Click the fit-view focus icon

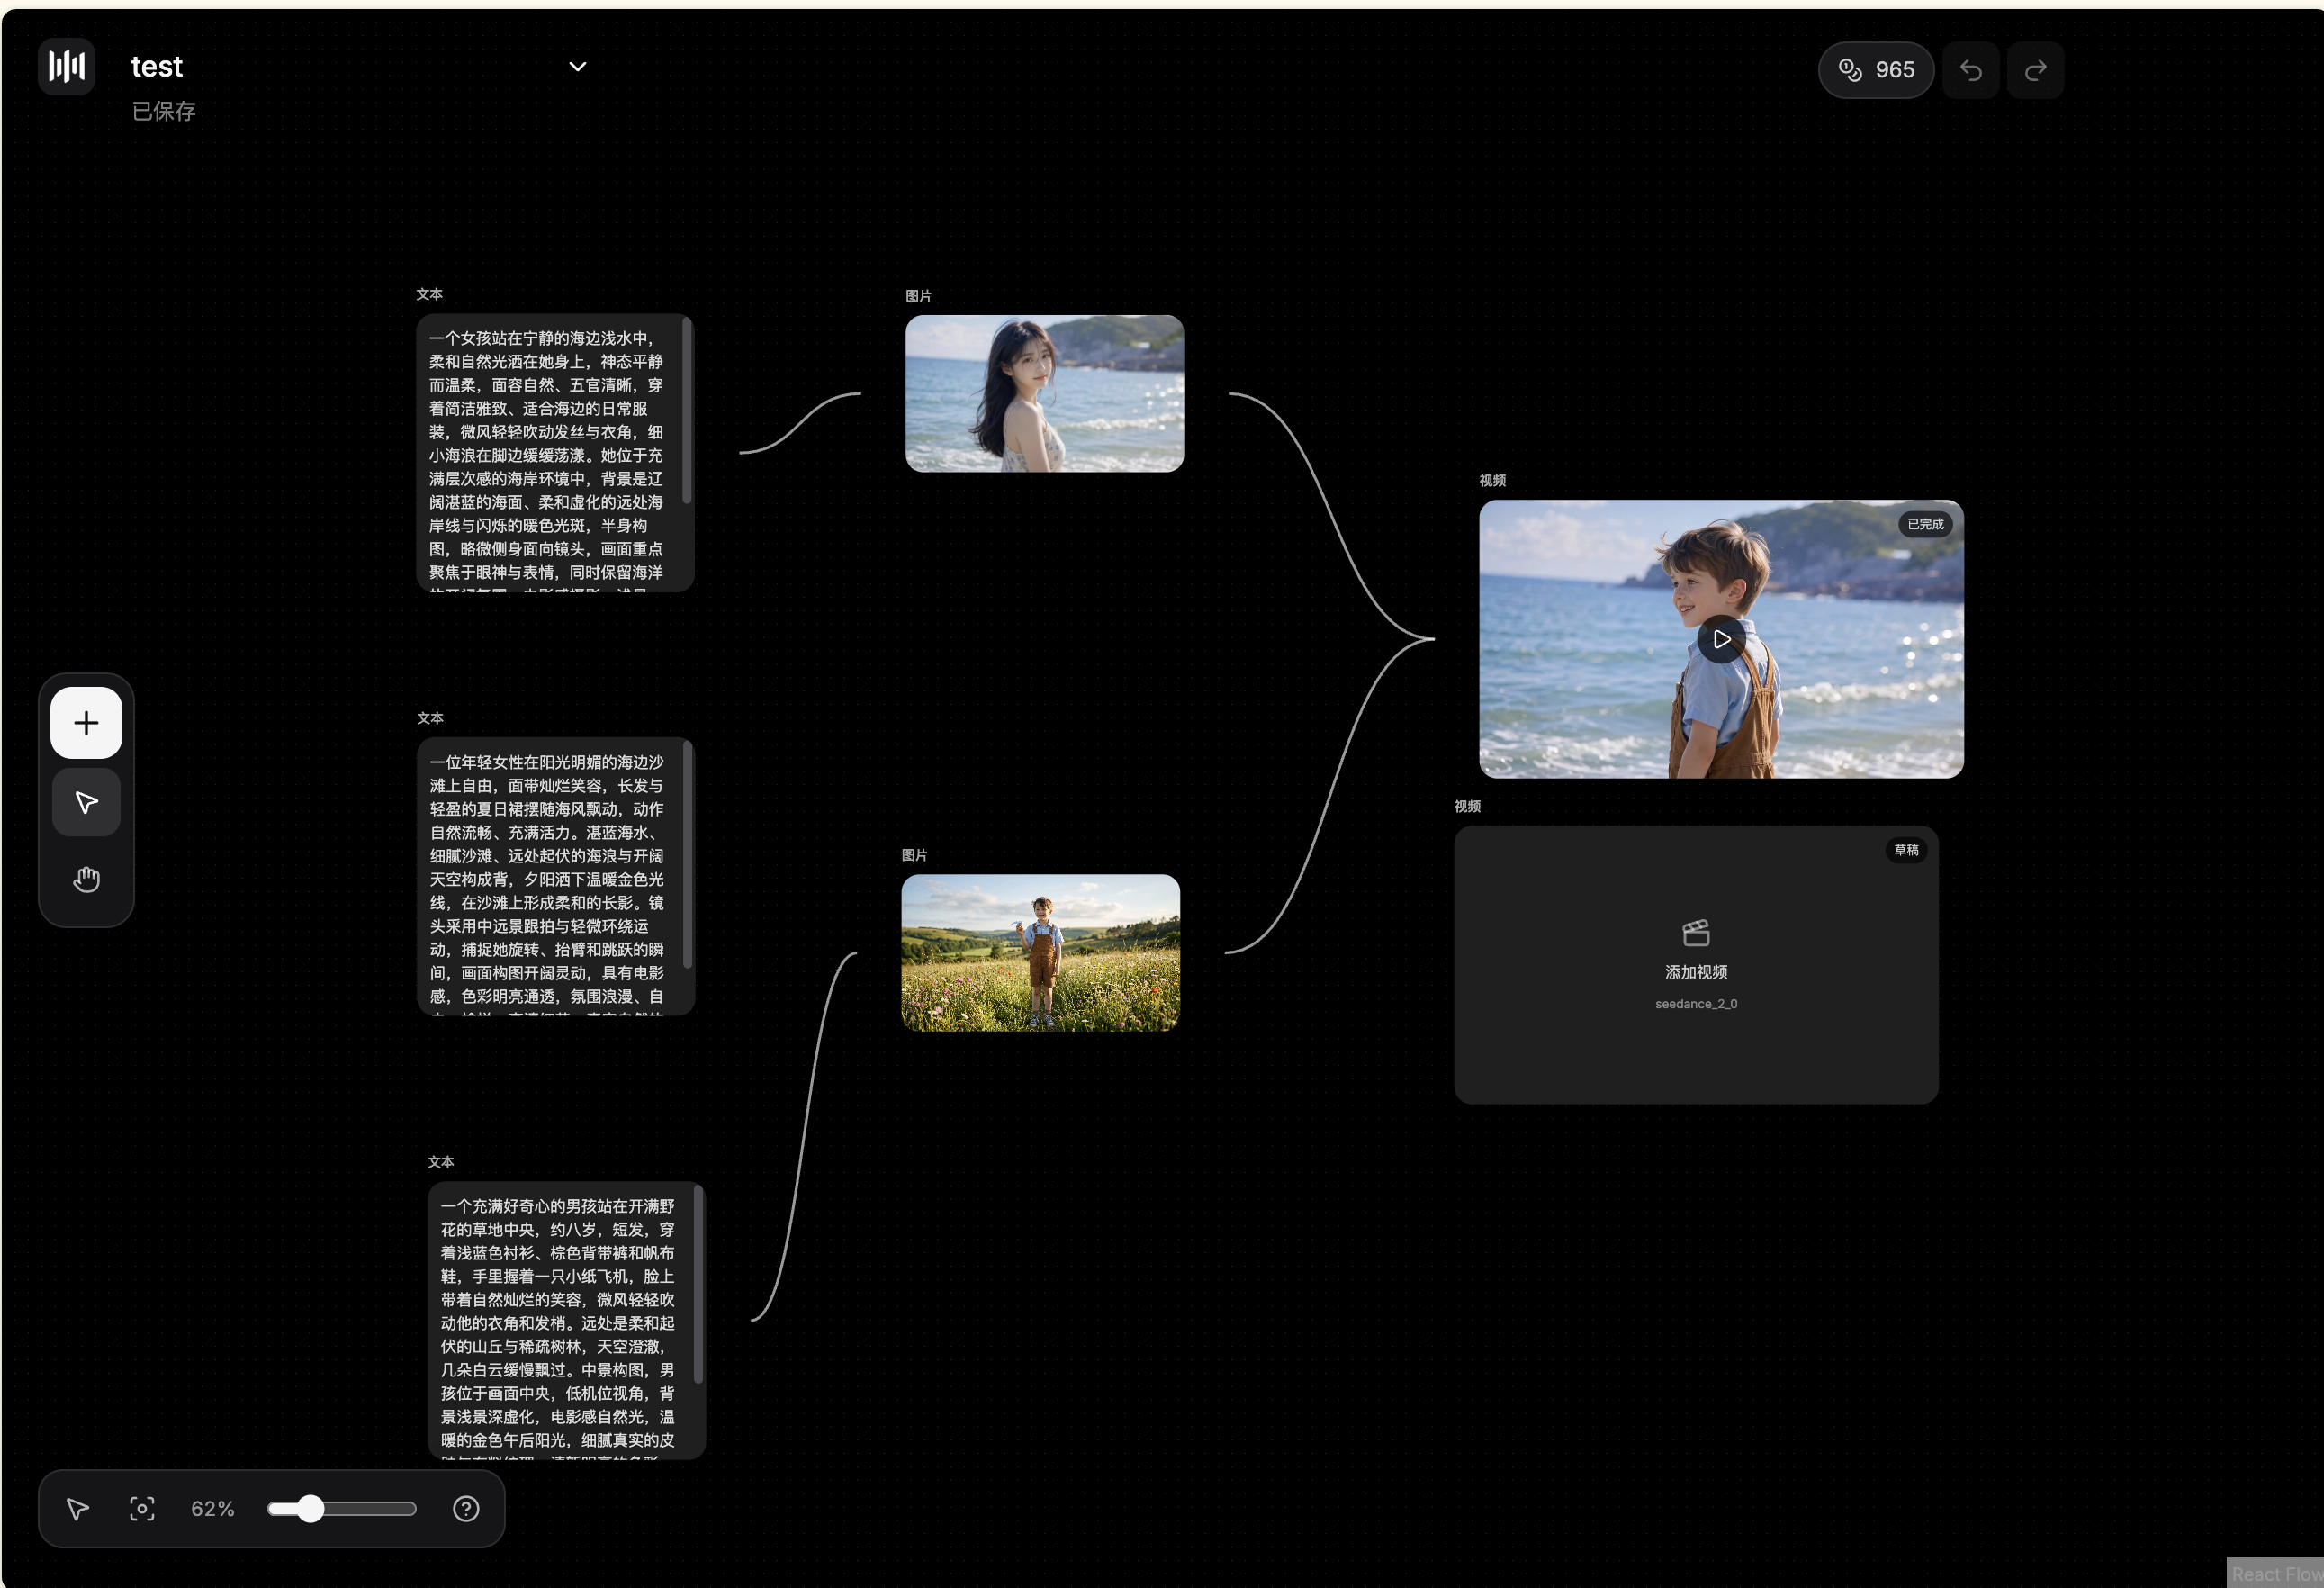pyautogui.click(x=142, y=1508)
